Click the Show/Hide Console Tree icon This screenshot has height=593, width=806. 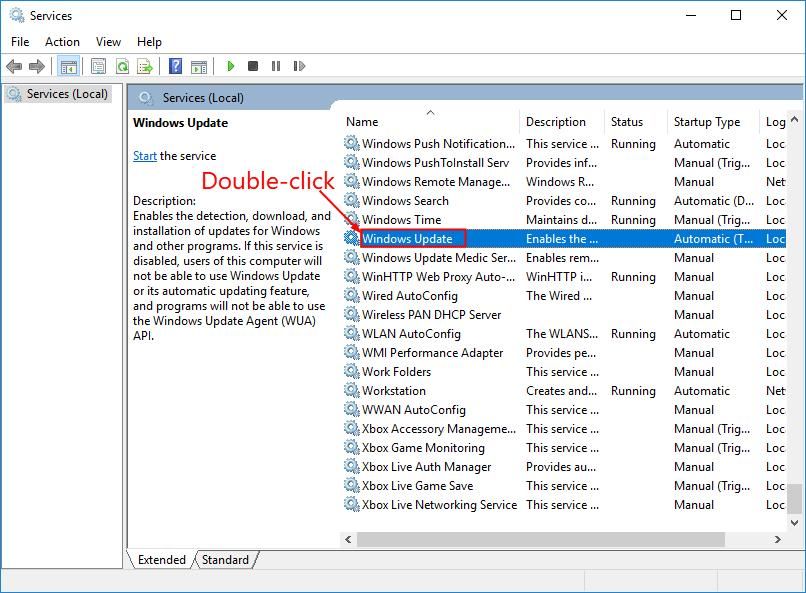pos(69,66)
